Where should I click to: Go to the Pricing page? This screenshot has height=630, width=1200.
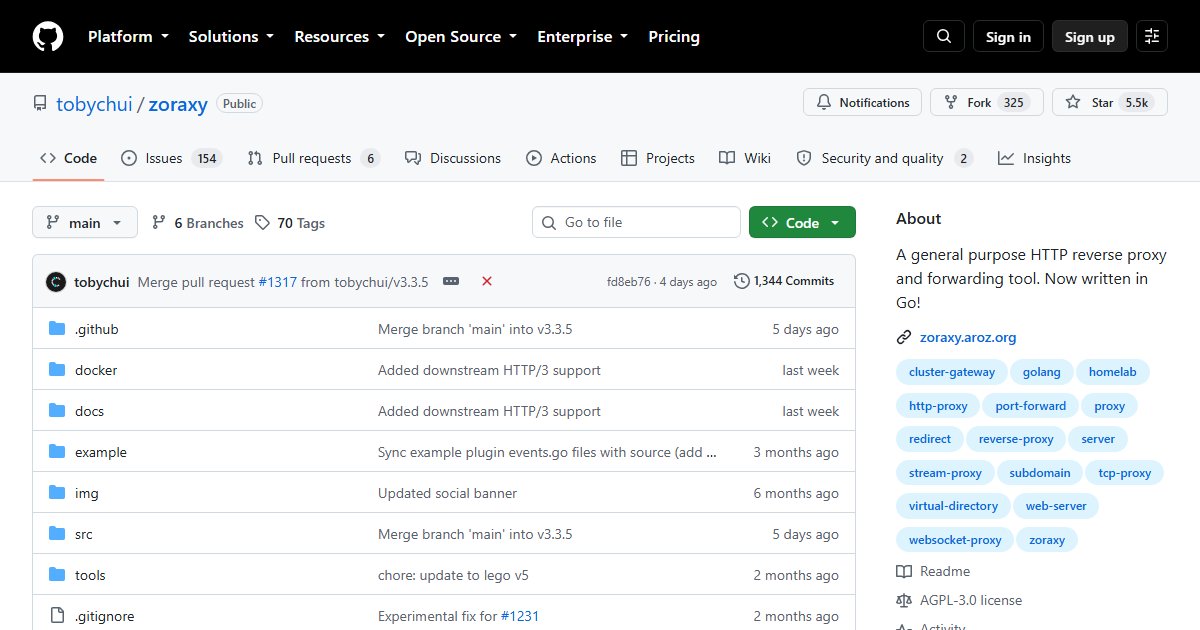point(674,37)
